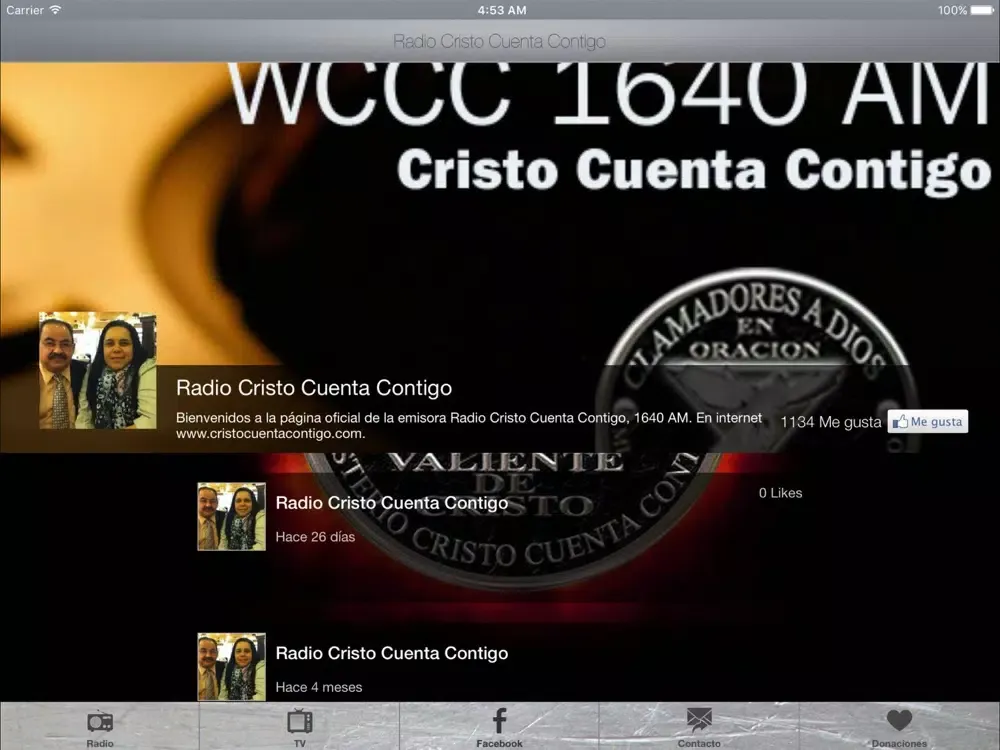
Task: Tap the WCCC 1640 AM banner heading
Action: [611, 93]
